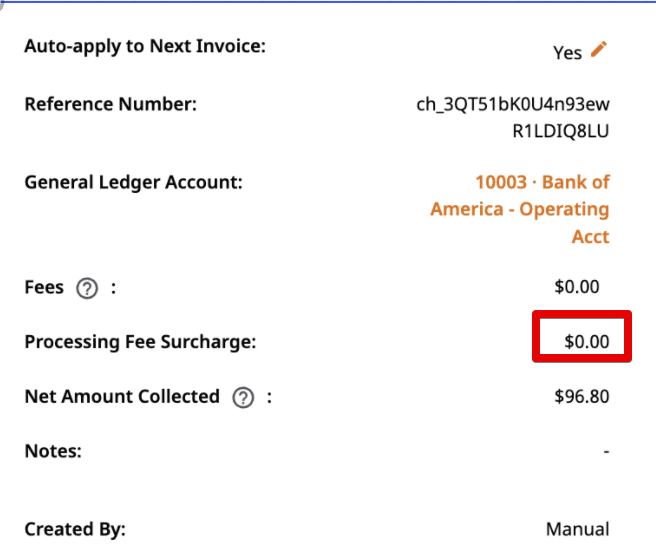Click the Net Amount Collected help icon
The image size is (656, 550).
point(243,397)
